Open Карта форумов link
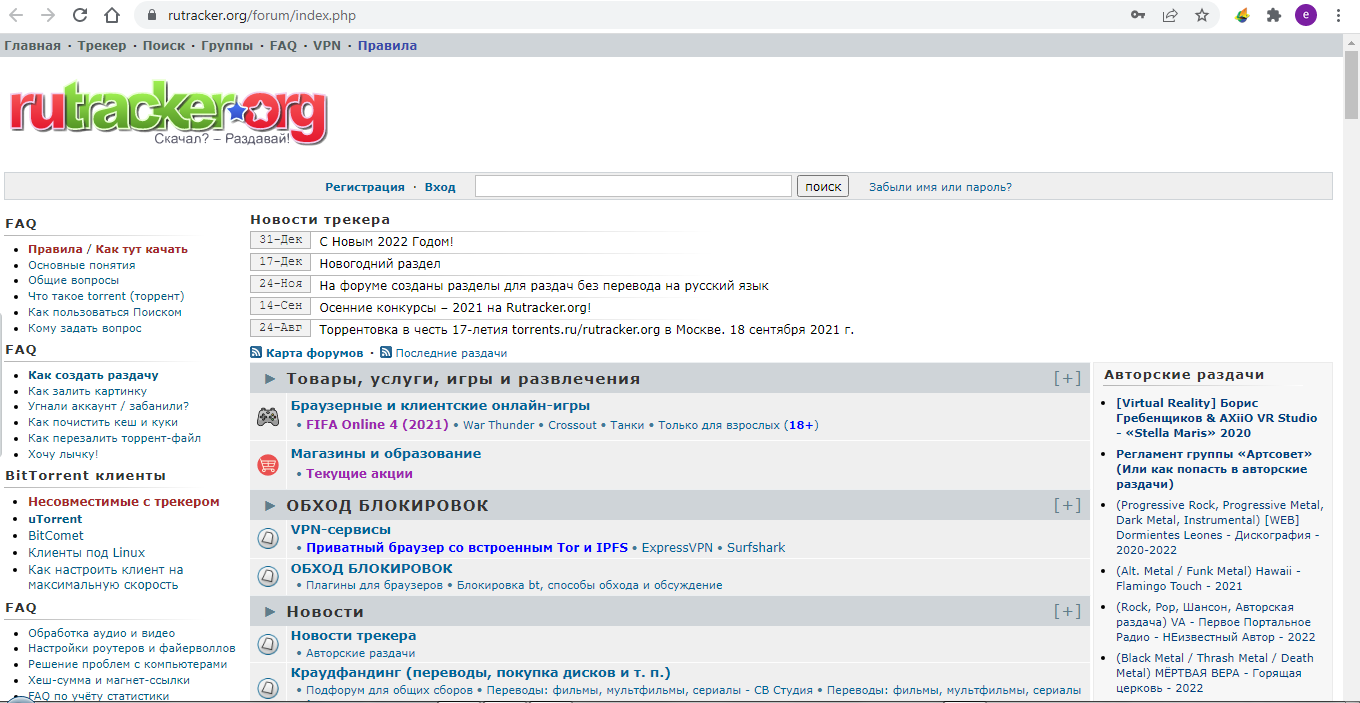Viewport: 1360px width, 703px height. pyautogui.click(x=315, y=353)
